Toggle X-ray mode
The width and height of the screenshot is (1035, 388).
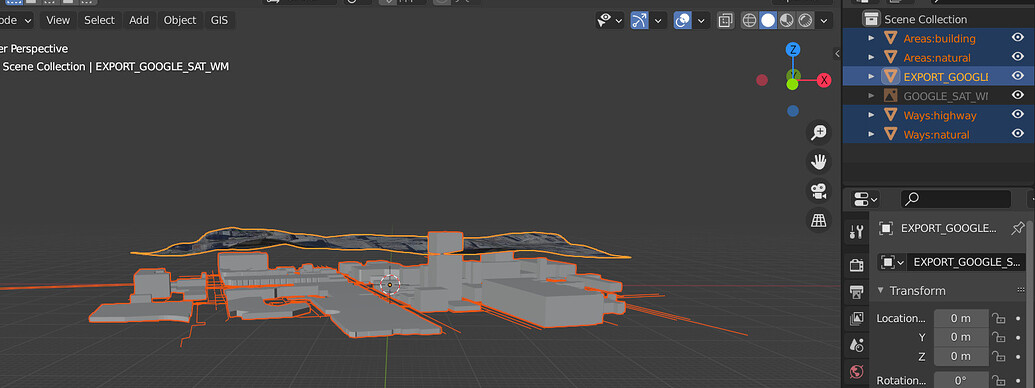point(725,20)
